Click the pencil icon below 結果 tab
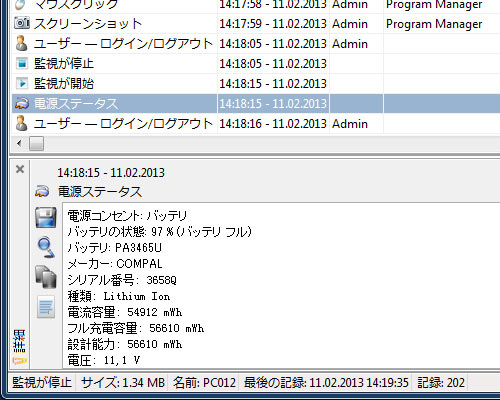Screen dimensions: 500x400 pyautogui.click(x=20, y=361)
